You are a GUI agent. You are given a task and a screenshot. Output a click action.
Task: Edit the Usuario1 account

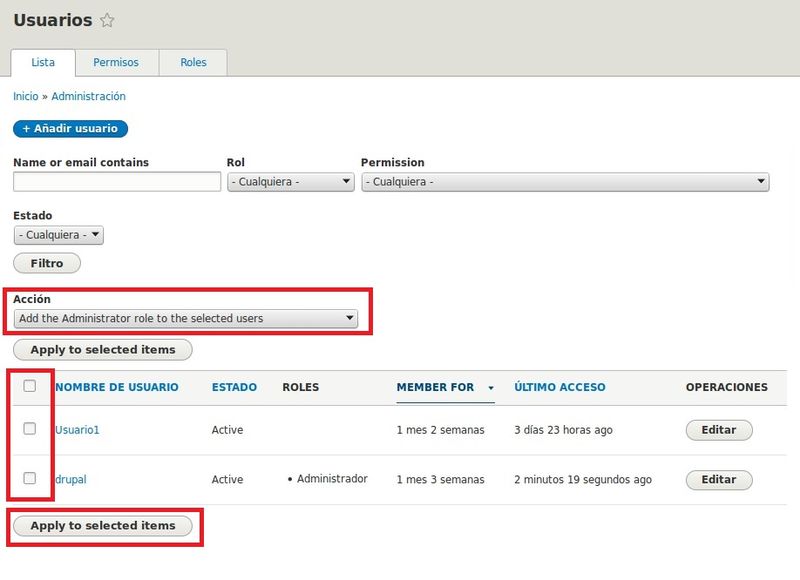[719, 430]
